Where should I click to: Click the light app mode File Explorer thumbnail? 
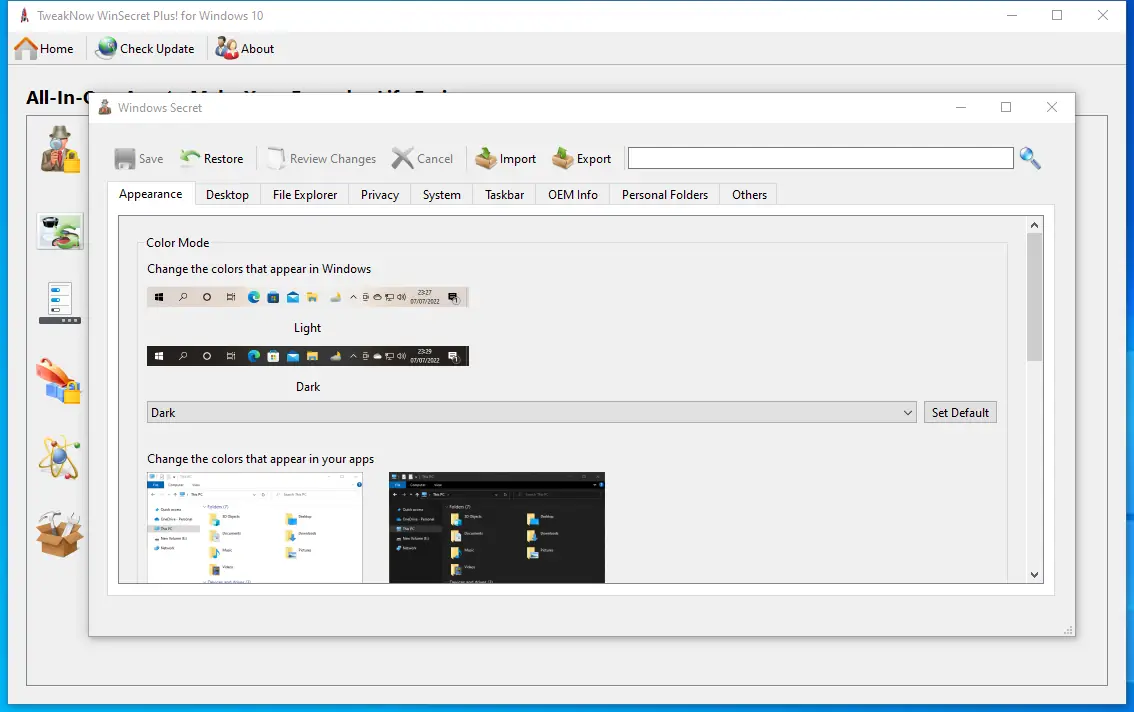point(255,527)
